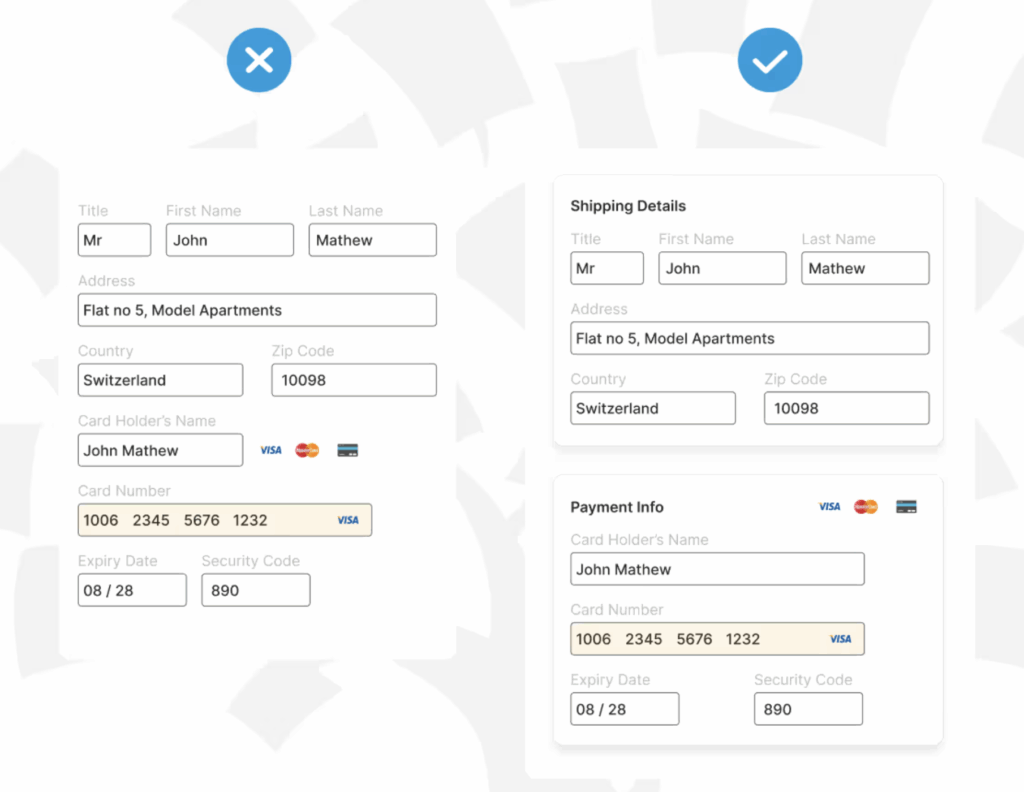Click generic card icon in Payment Info header

click(906, 507)
